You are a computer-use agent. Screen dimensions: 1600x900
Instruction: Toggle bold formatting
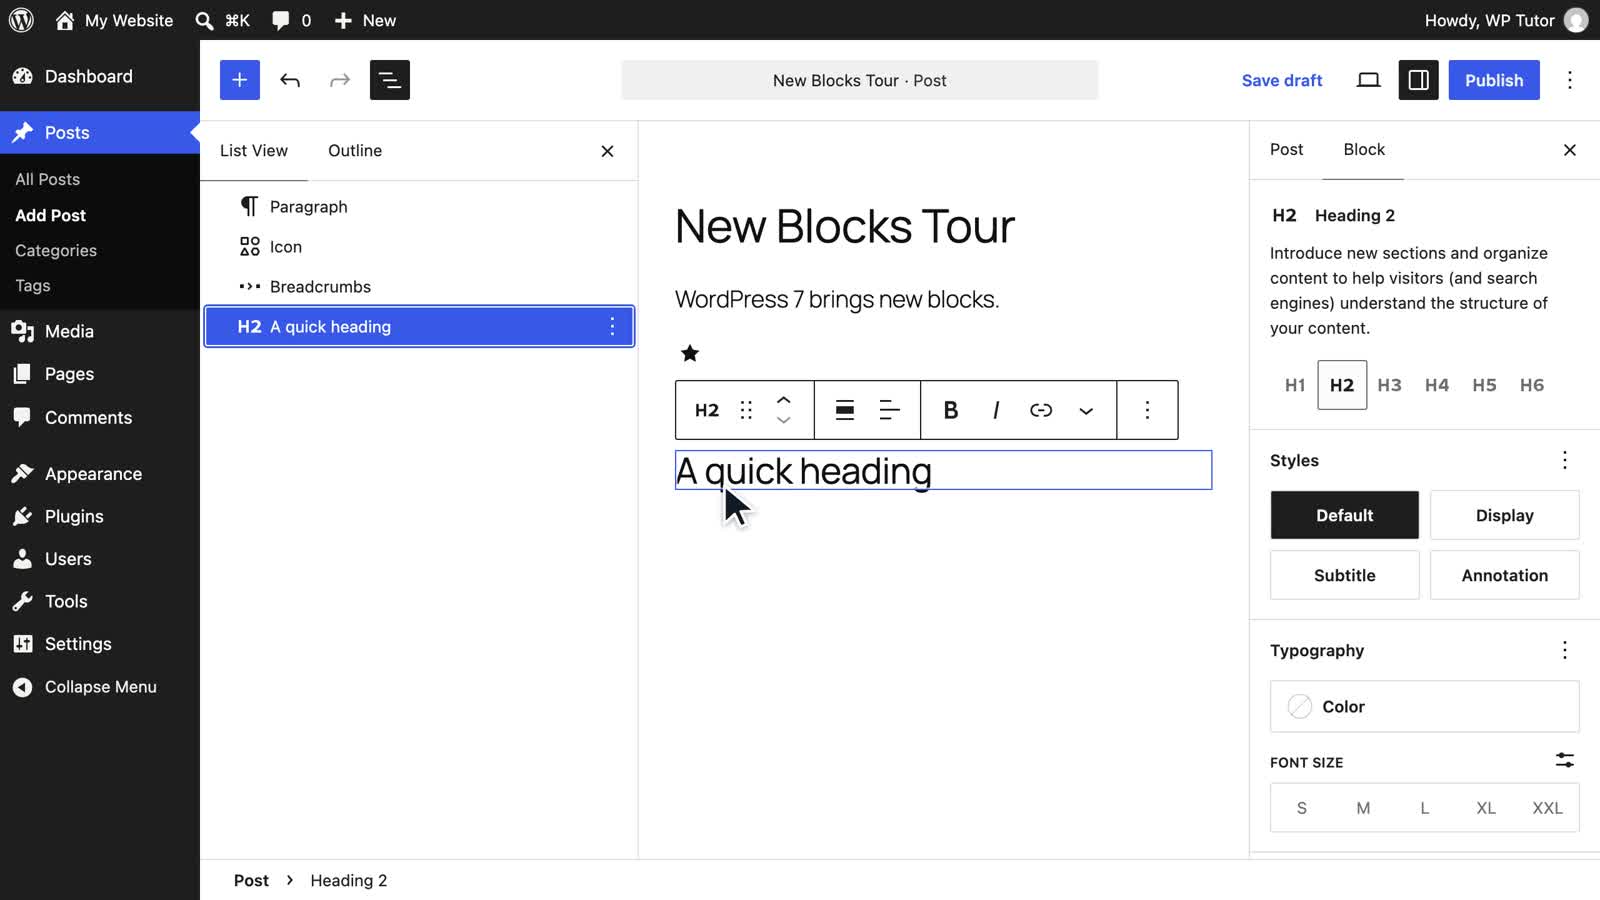pyautogui.click(x=951, y=410)
